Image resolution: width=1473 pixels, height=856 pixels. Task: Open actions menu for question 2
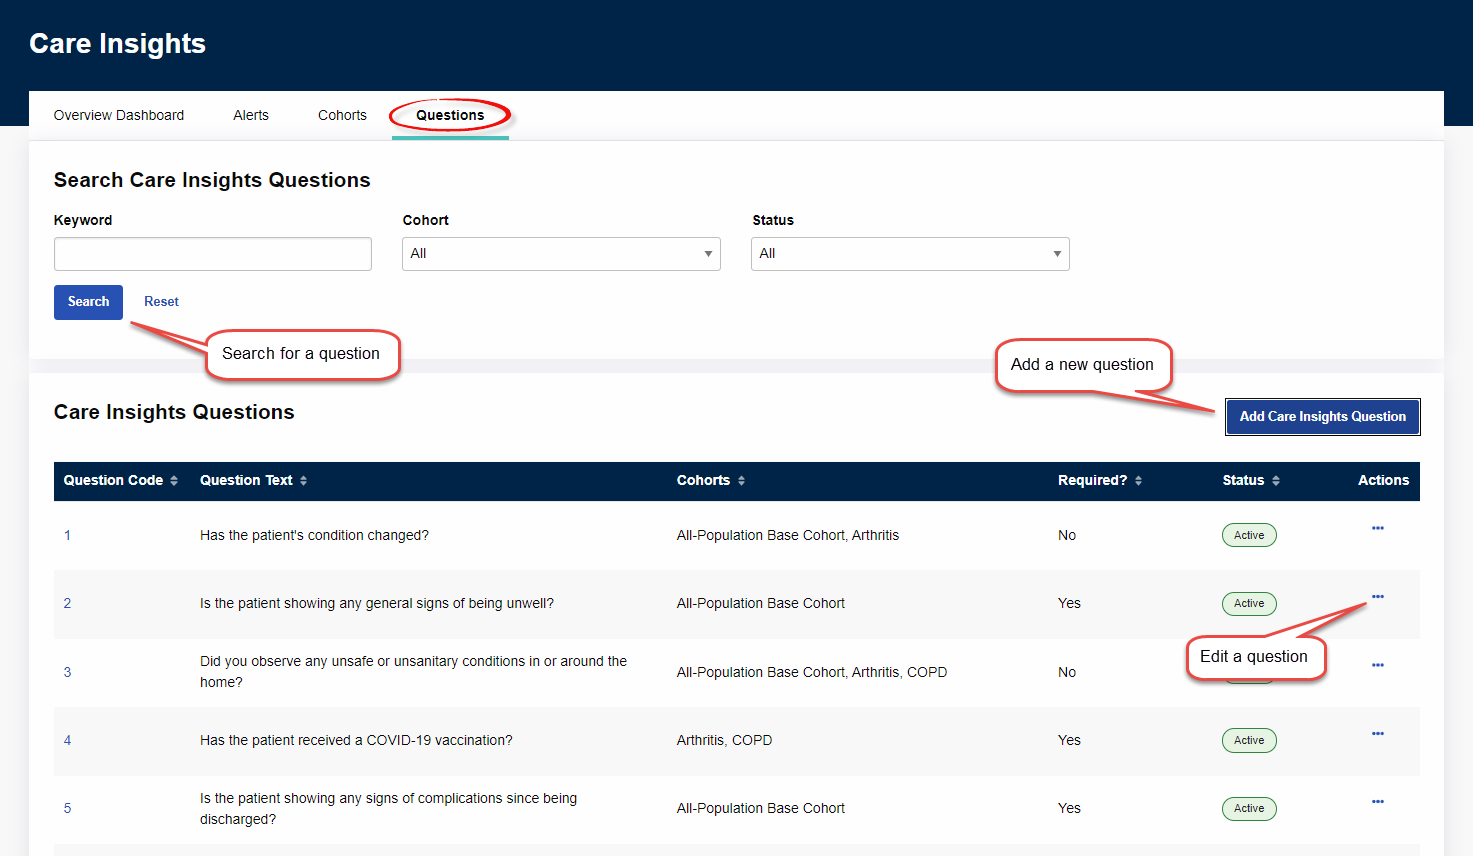[1377, 597]
